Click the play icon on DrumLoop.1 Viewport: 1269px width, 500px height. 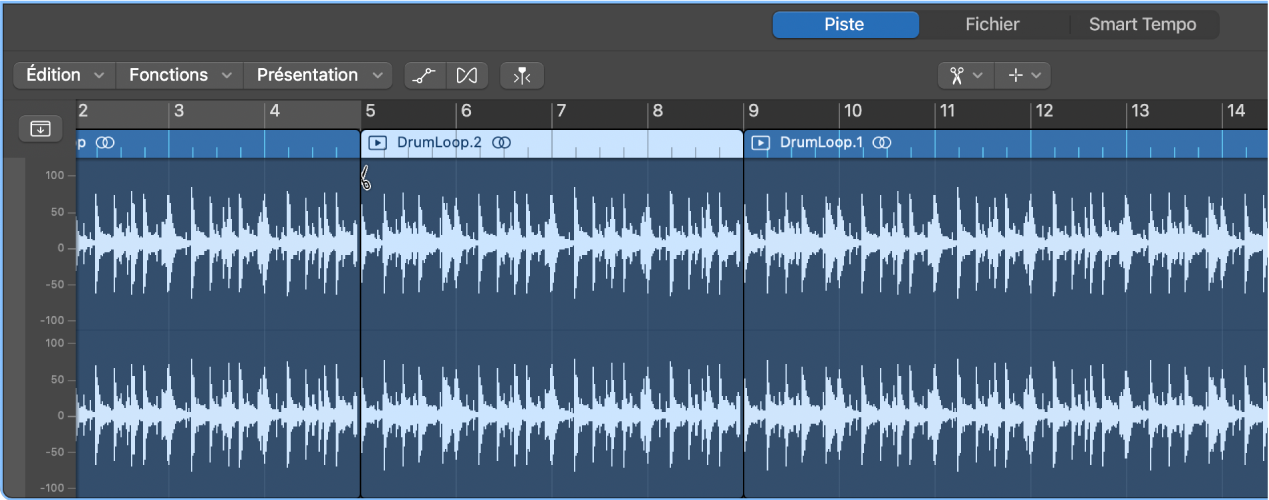pyautogui.click(x=760, y=143)
